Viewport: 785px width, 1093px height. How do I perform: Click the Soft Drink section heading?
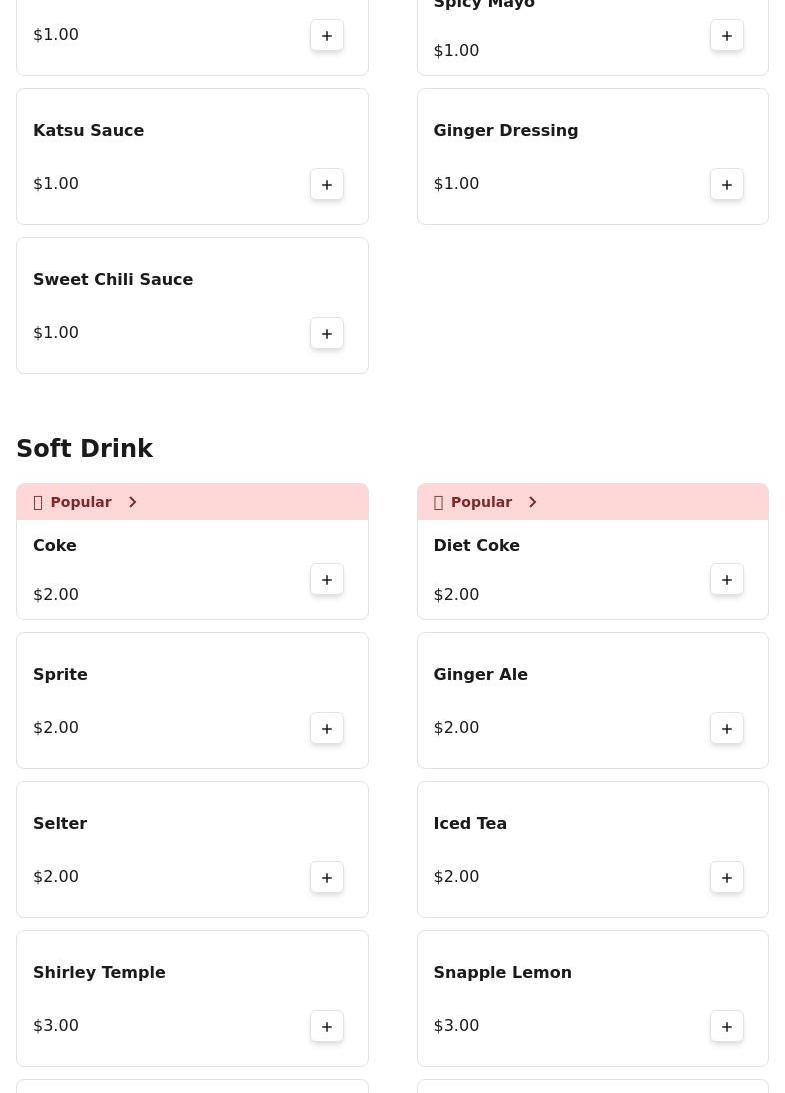[x=85, y=449]
